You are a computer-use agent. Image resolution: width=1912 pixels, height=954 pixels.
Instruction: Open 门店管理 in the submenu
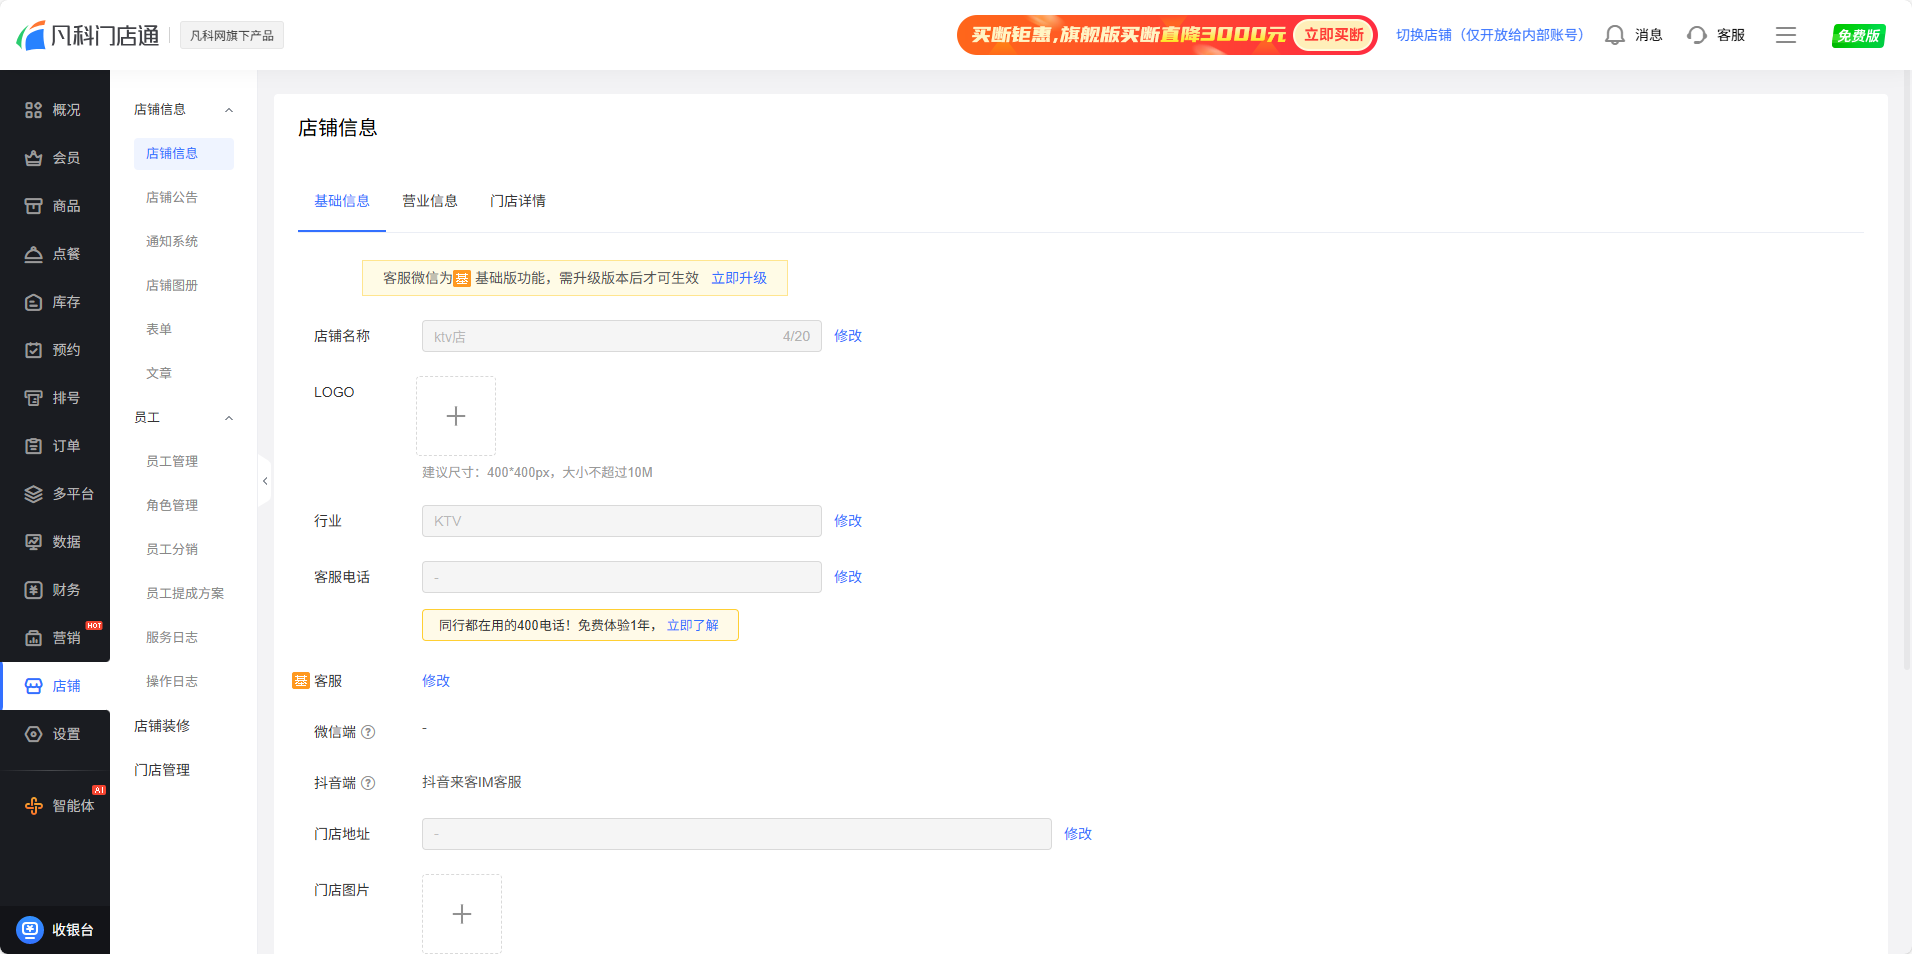(162, 770)
